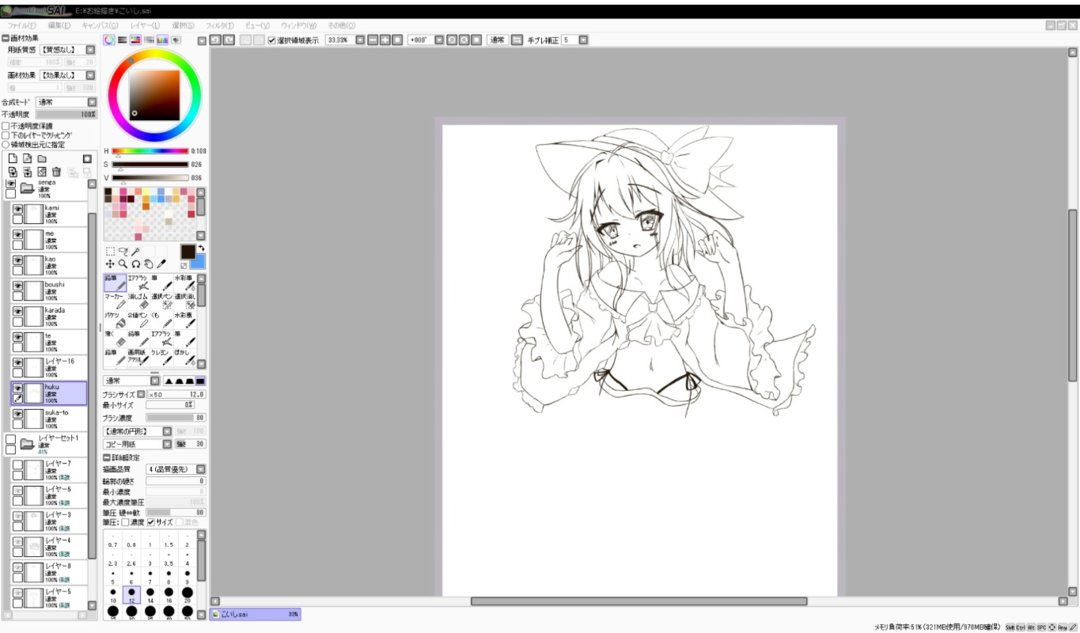Select the eyedropper tool

pyautogui.click(x=162, y=264)
